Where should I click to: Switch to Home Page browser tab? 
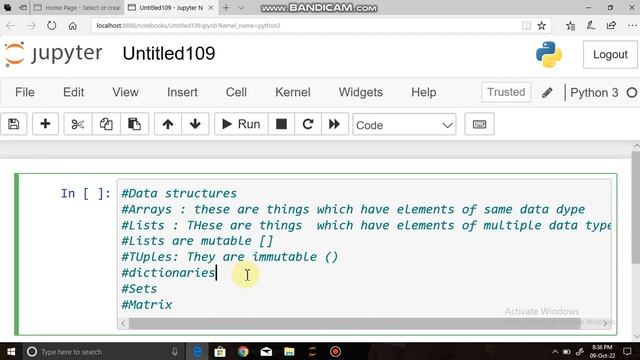click(x=78, y=8)
